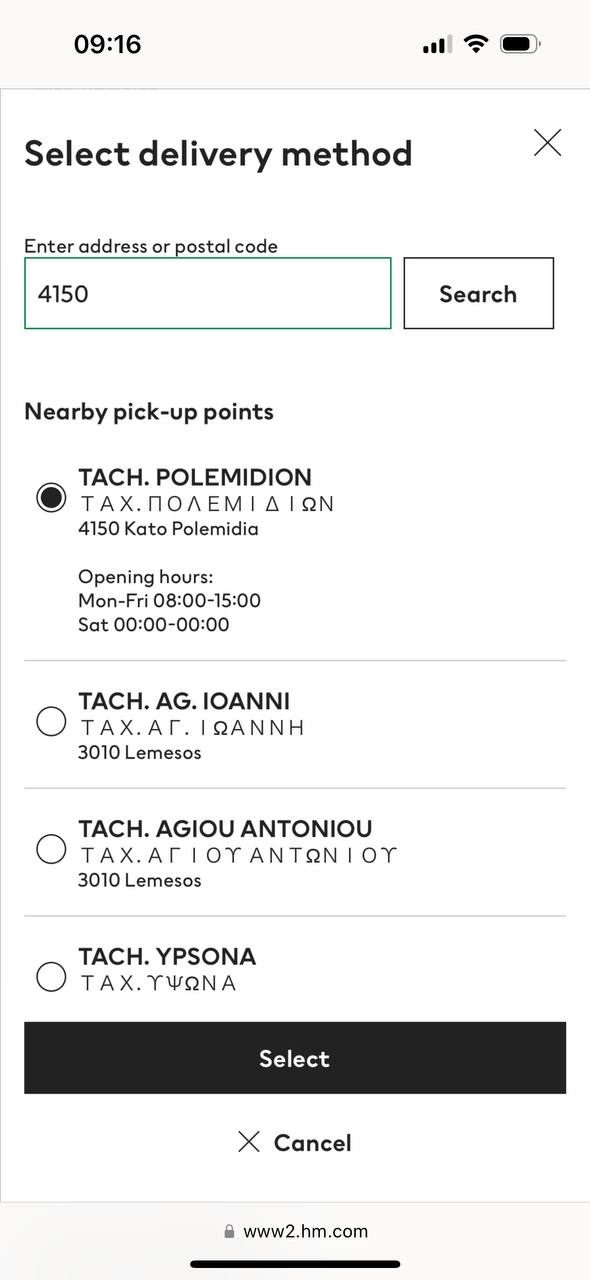The width and height of the screenshot is (590, 1280).
Task: Confirm with the black Select button
Action: [295, 1058]
